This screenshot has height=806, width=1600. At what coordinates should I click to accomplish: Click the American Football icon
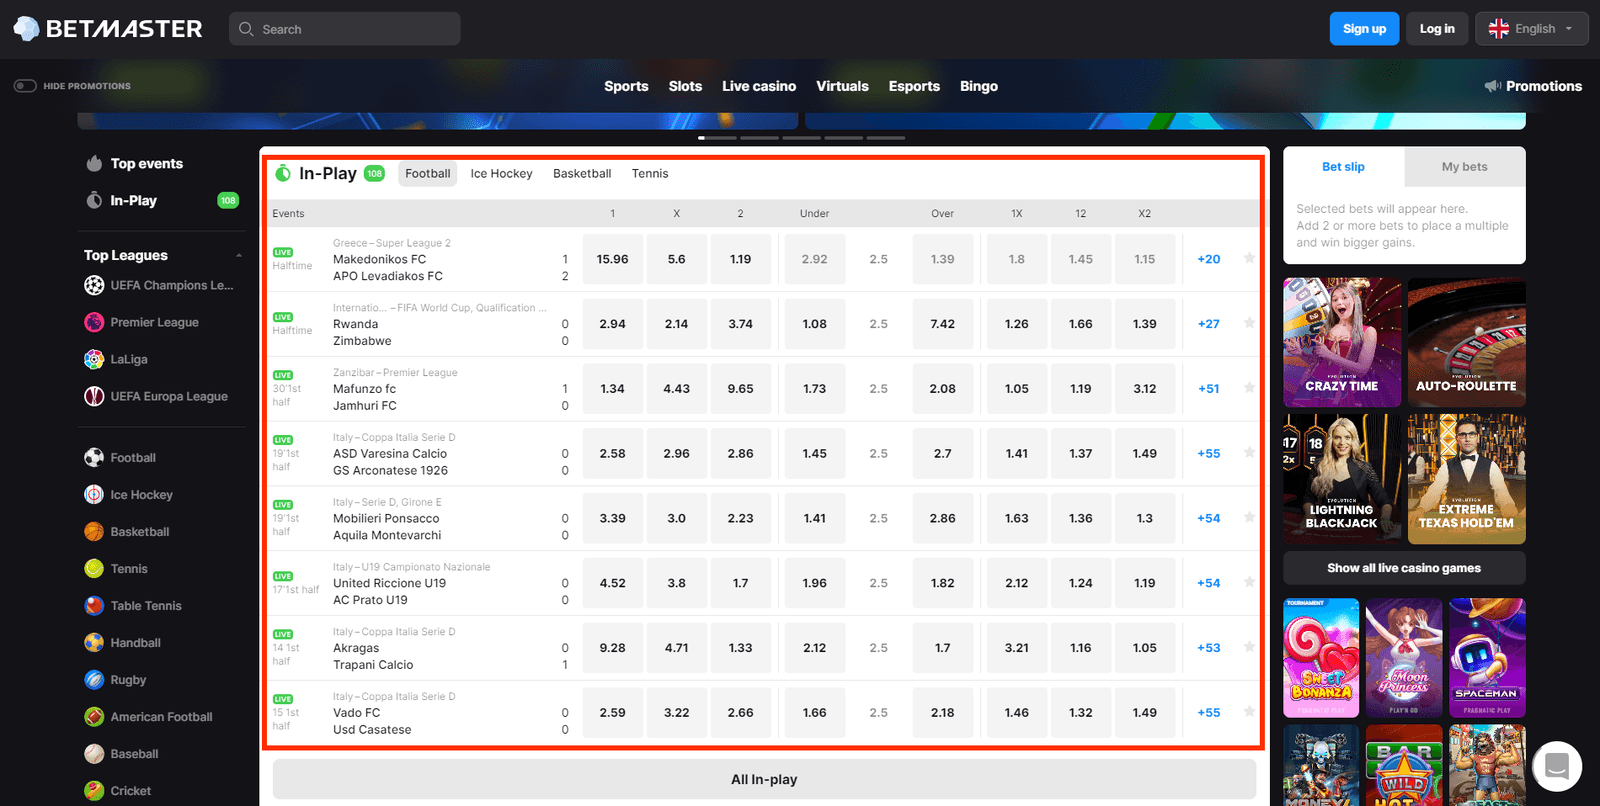[94, 716]
